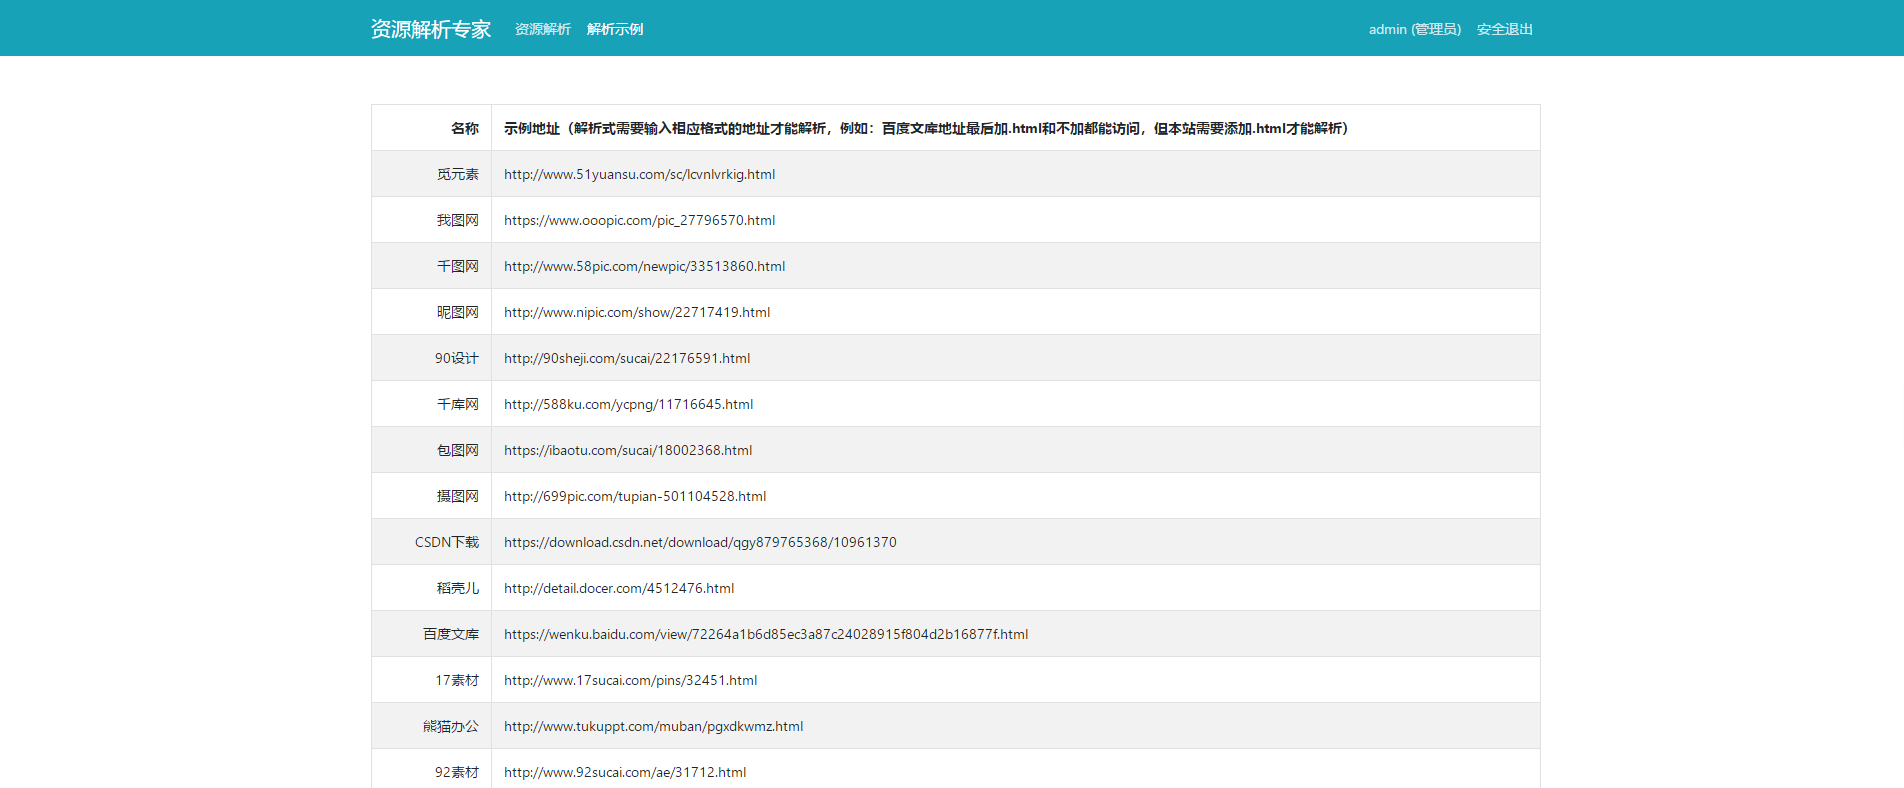
Task: Open the detail.docer.com example URL
Action: 619,588
